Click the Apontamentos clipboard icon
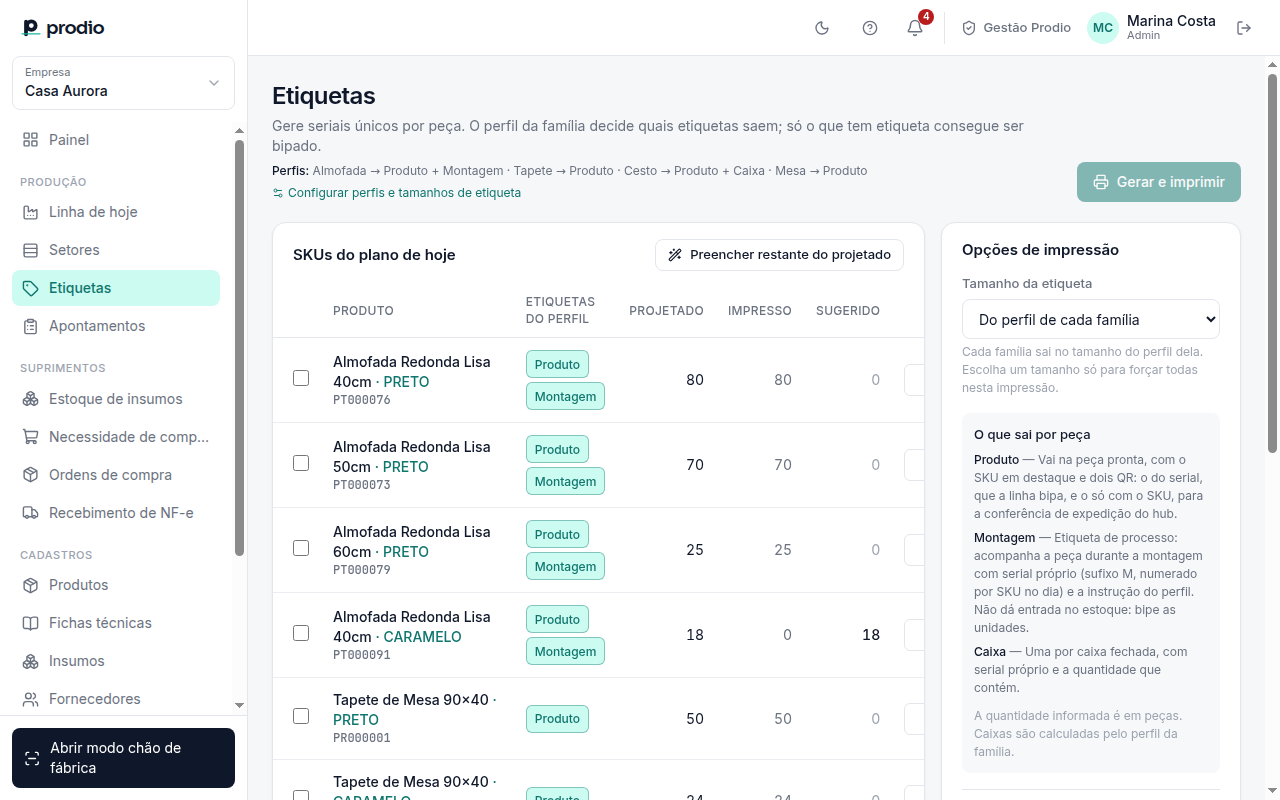Image resolution: width=1280 pixels, height=800 pixels. 31,326
